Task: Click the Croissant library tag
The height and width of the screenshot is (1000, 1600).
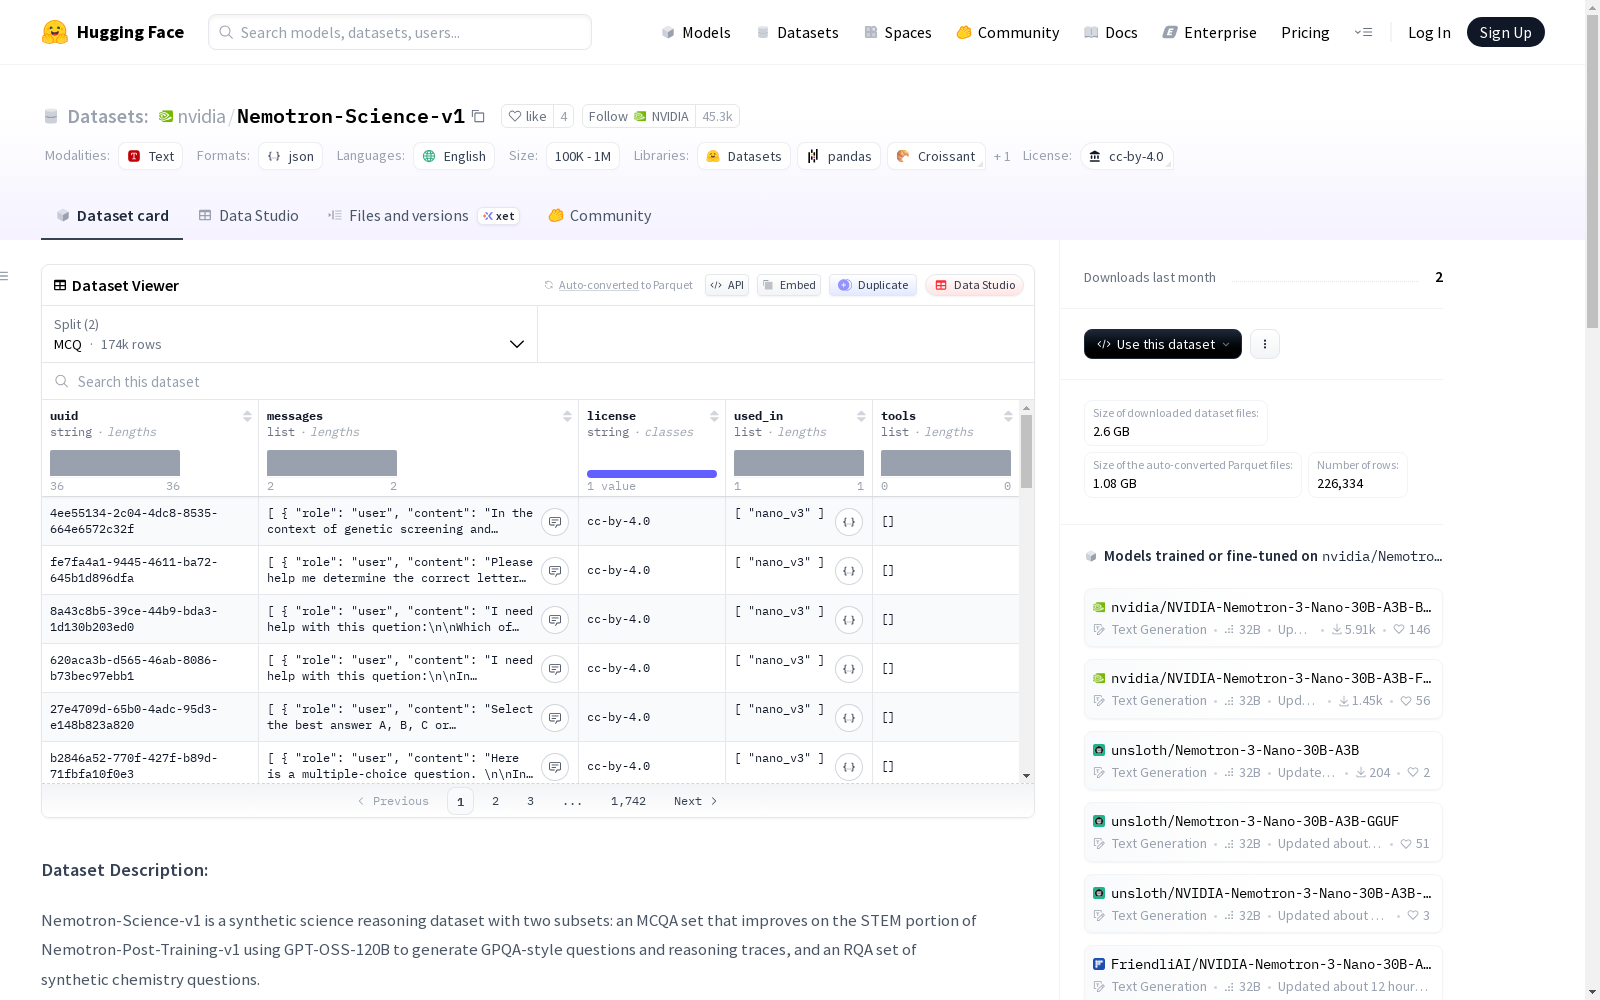Action: [x=936, y=156]
